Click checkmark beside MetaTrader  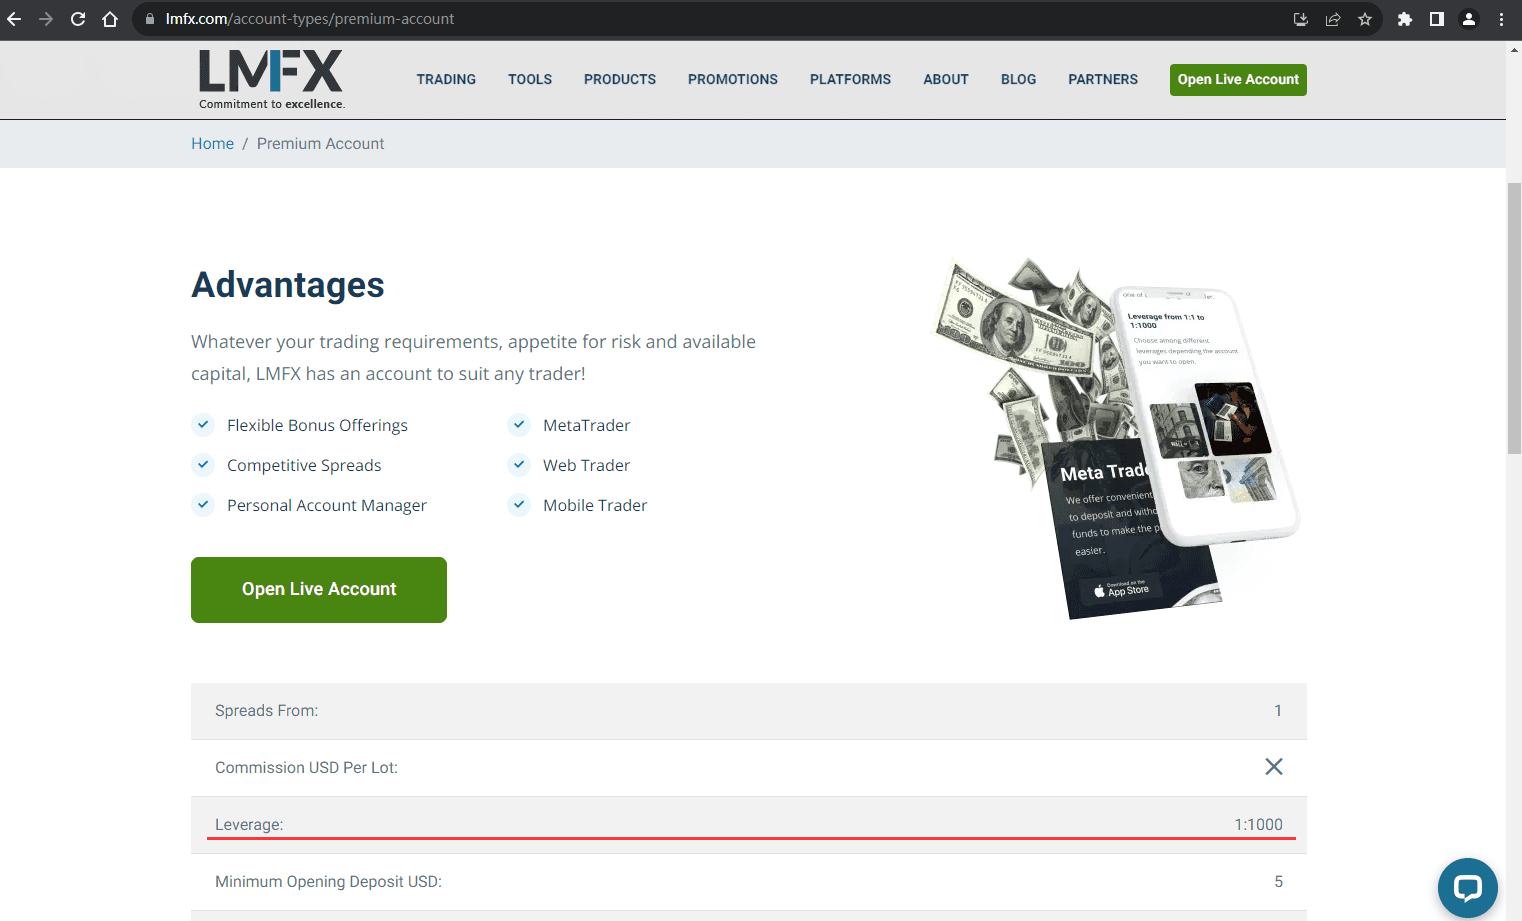pyautogui.click(x=519, y=425)
